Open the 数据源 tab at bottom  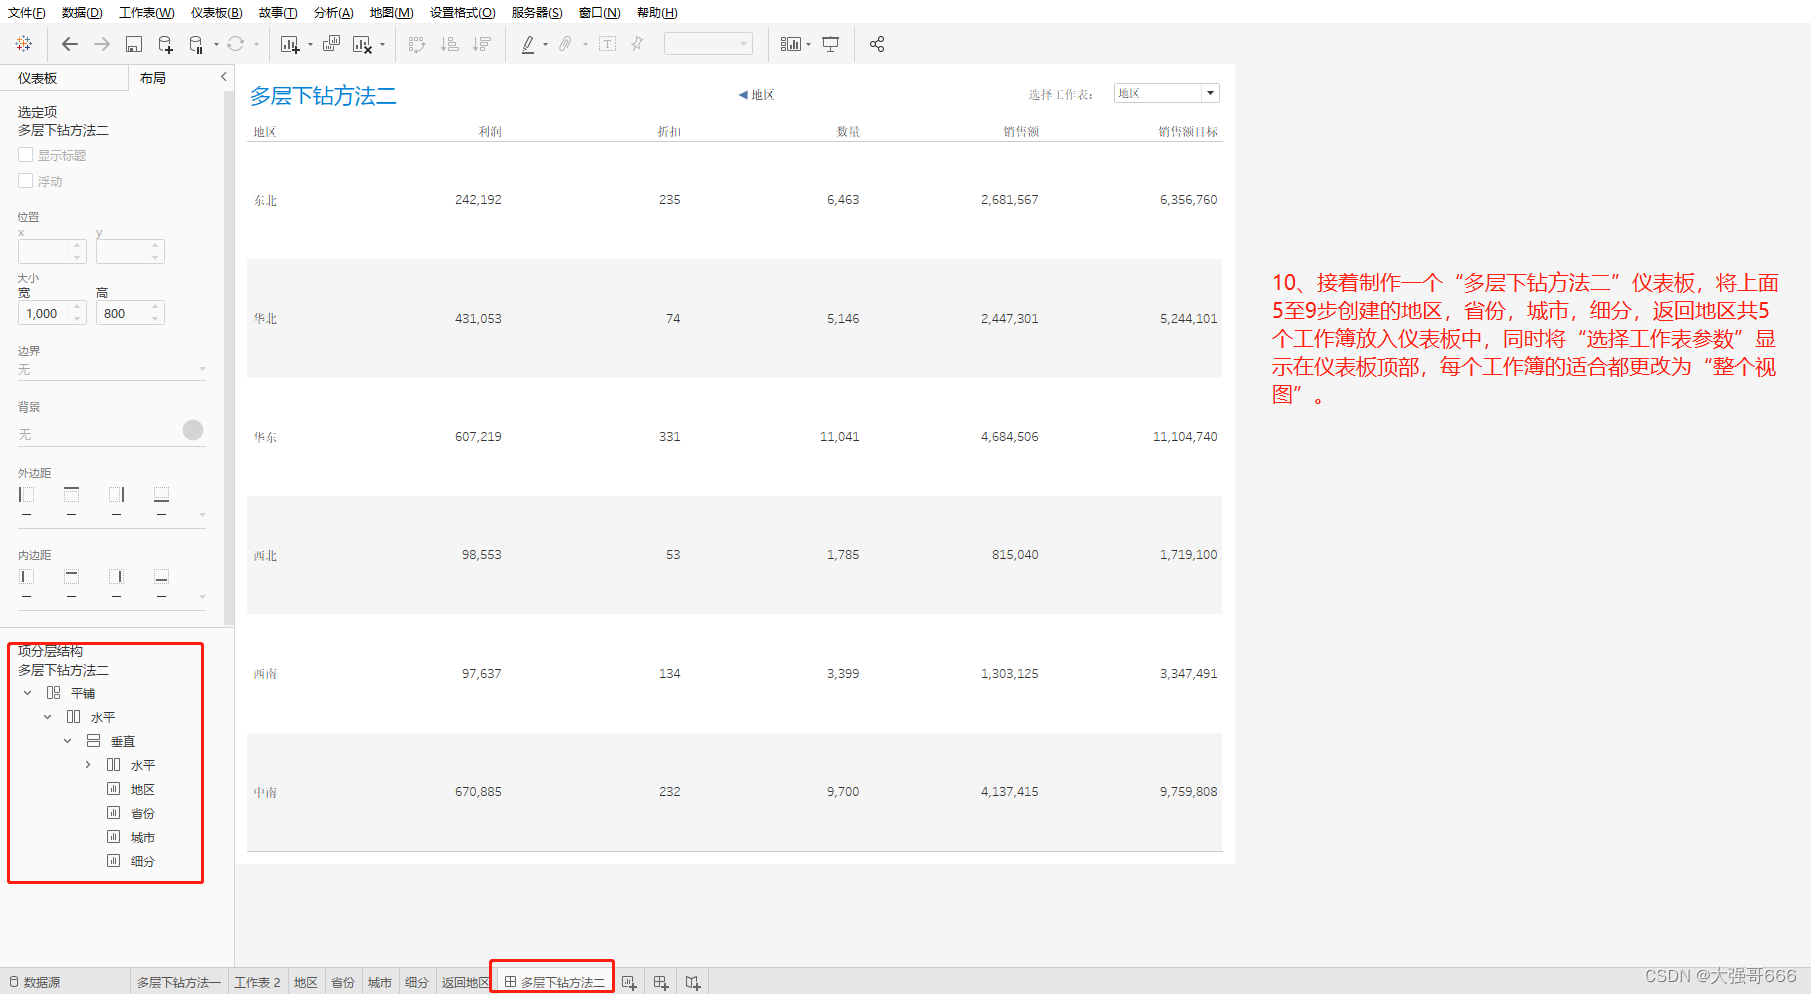tap(35, 983)
